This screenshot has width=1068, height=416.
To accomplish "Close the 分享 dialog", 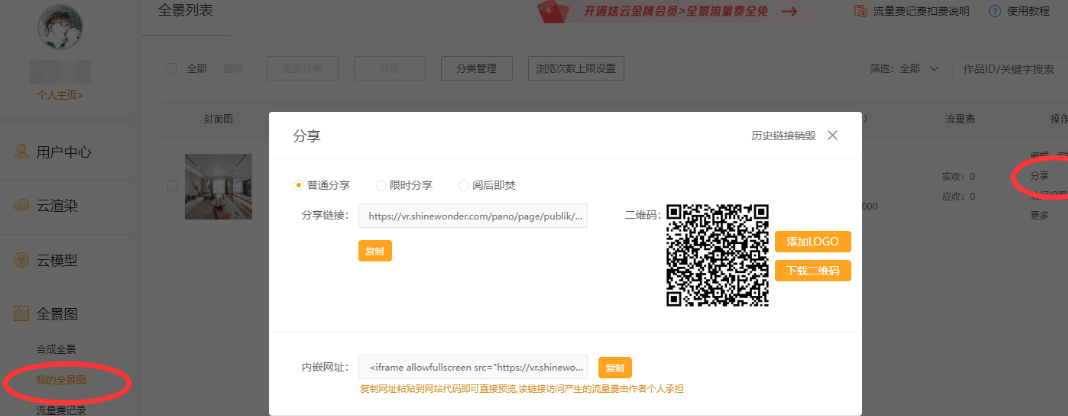I will (832, 135).
